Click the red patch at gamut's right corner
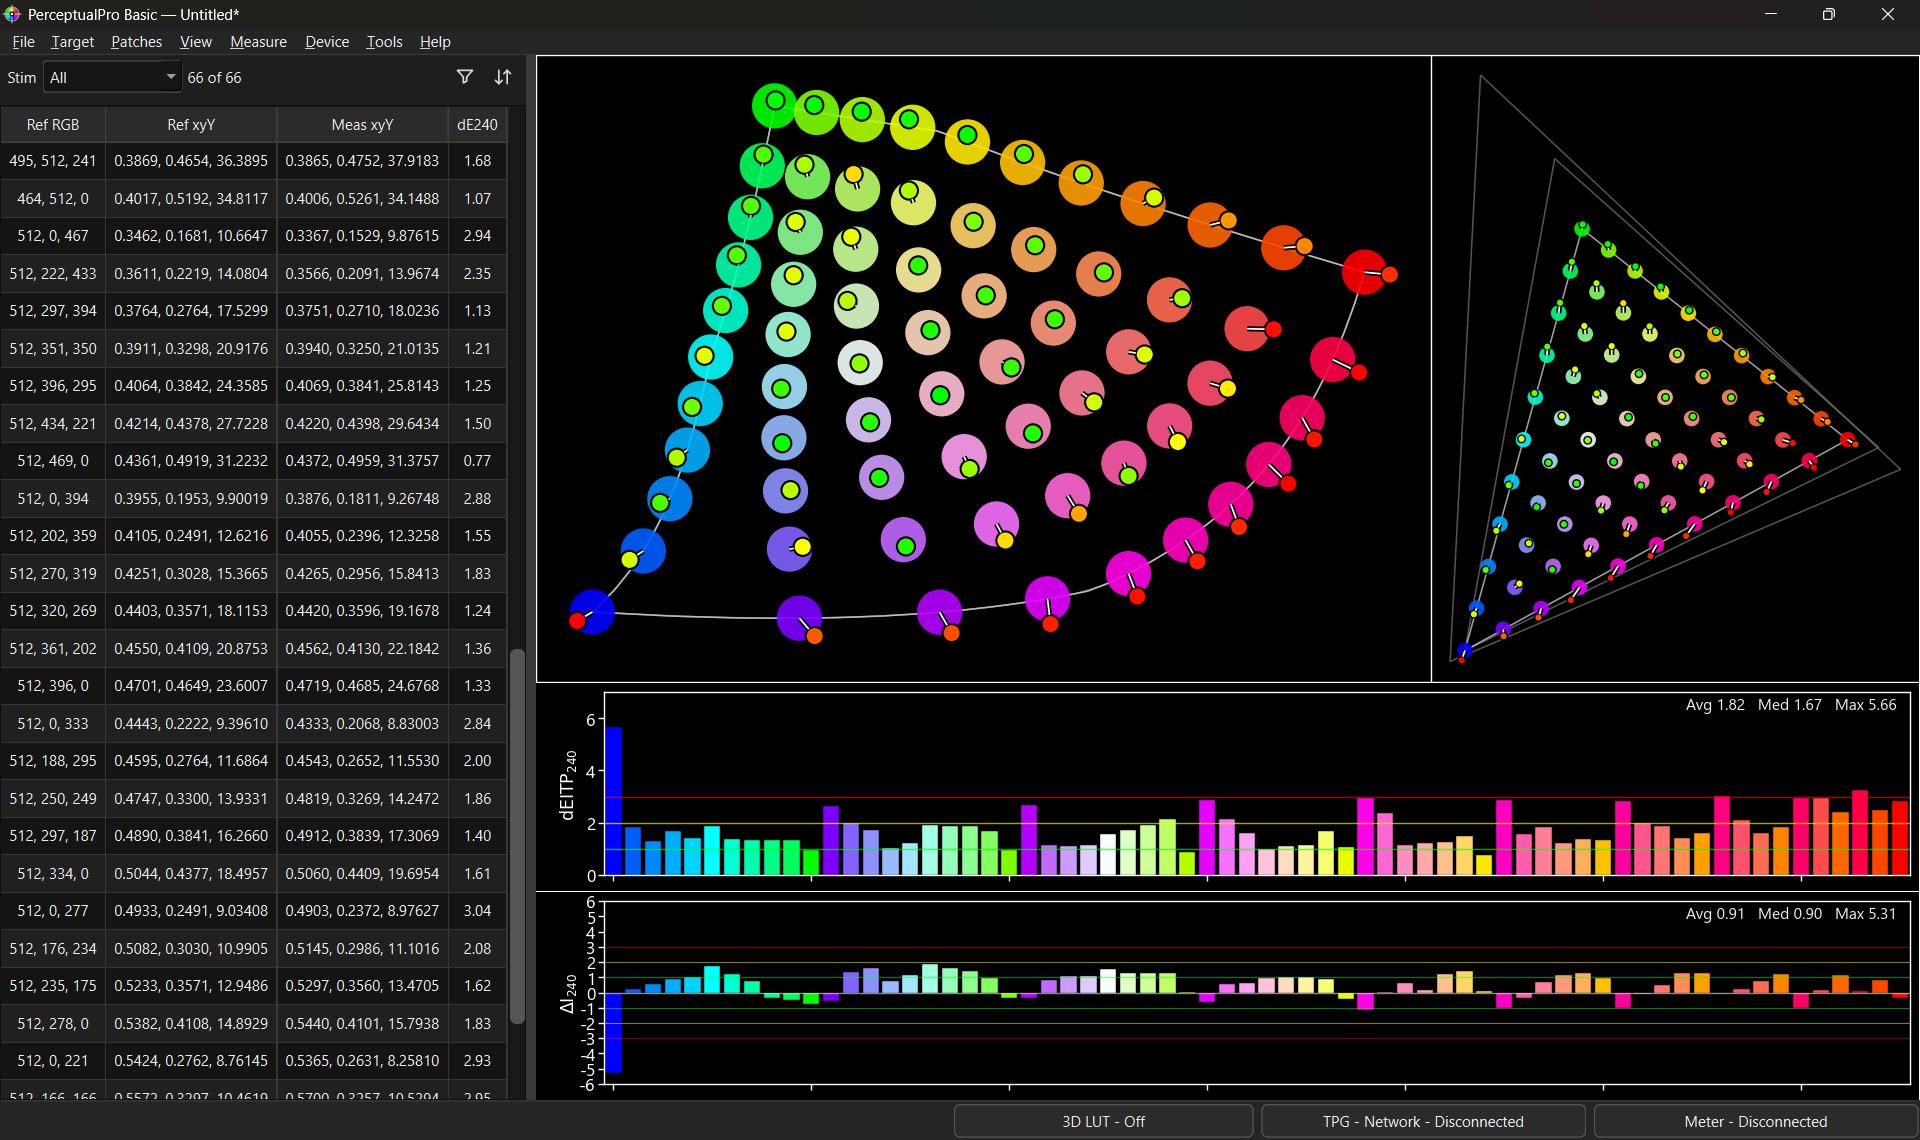 (x=1364, y=272)
